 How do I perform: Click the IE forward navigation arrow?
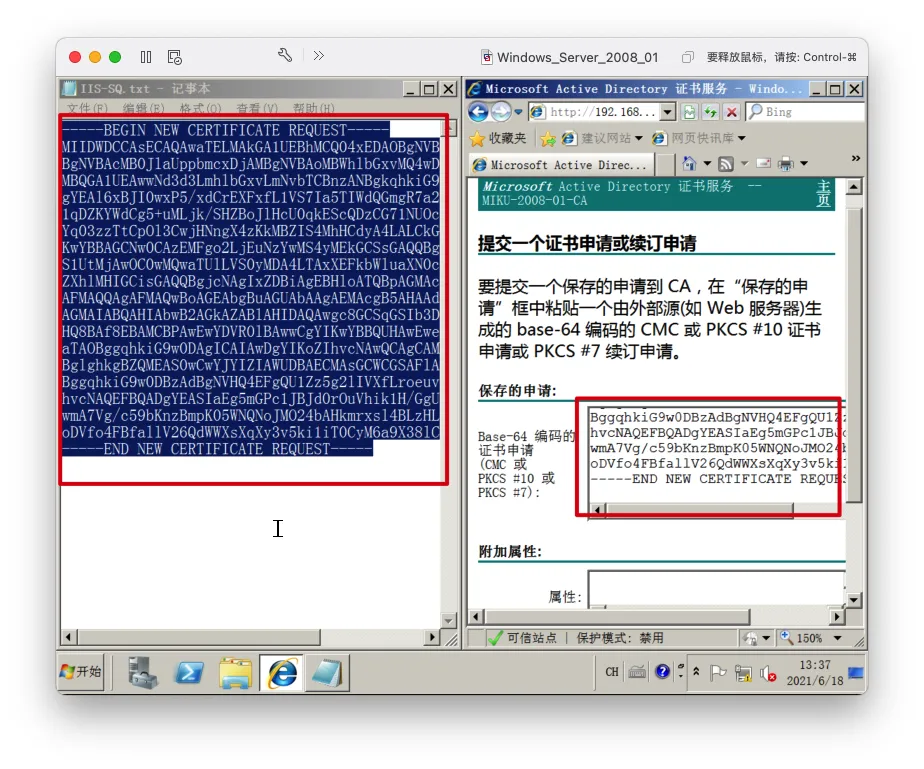[501, 111]
